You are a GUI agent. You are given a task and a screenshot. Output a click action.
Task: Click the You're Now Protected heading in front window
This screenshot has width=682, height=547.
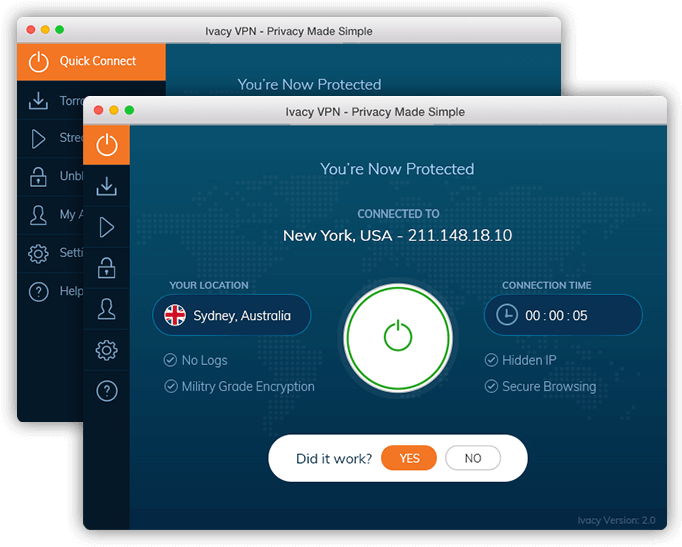point(397,169)
